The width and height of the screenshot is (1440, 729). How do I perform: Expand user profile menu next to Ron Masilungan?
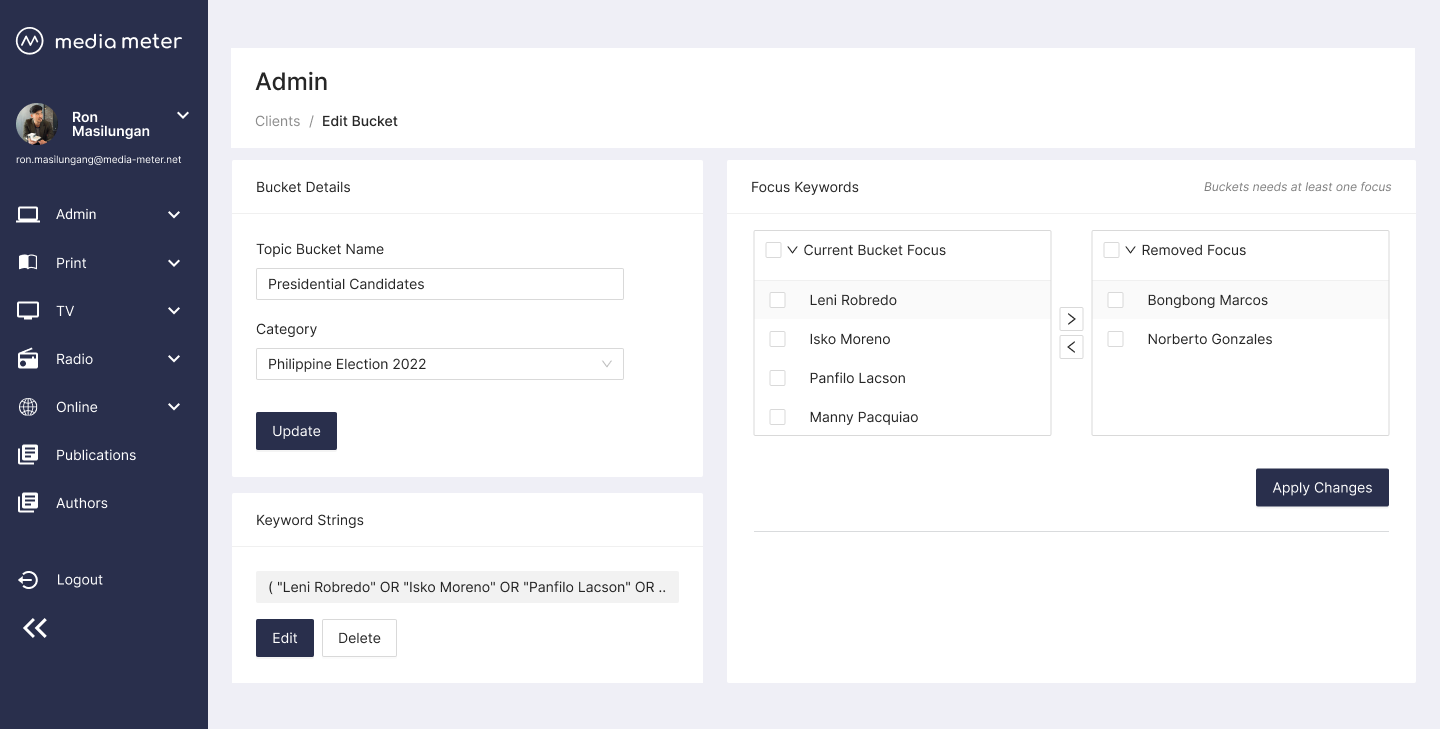pos(183,116)
